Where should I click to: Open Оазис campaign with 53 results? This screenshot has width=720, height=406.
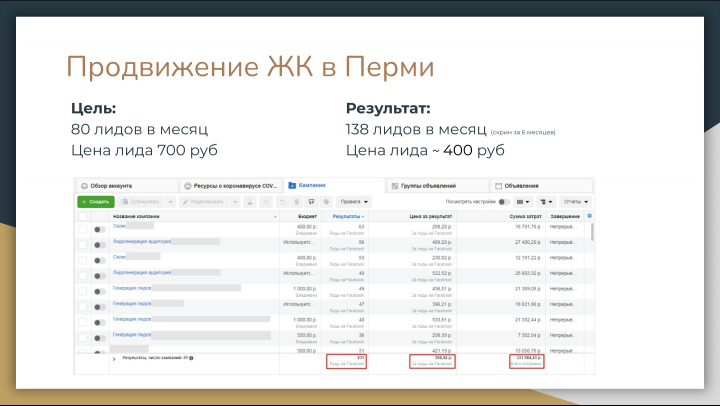tap(119, 257)
